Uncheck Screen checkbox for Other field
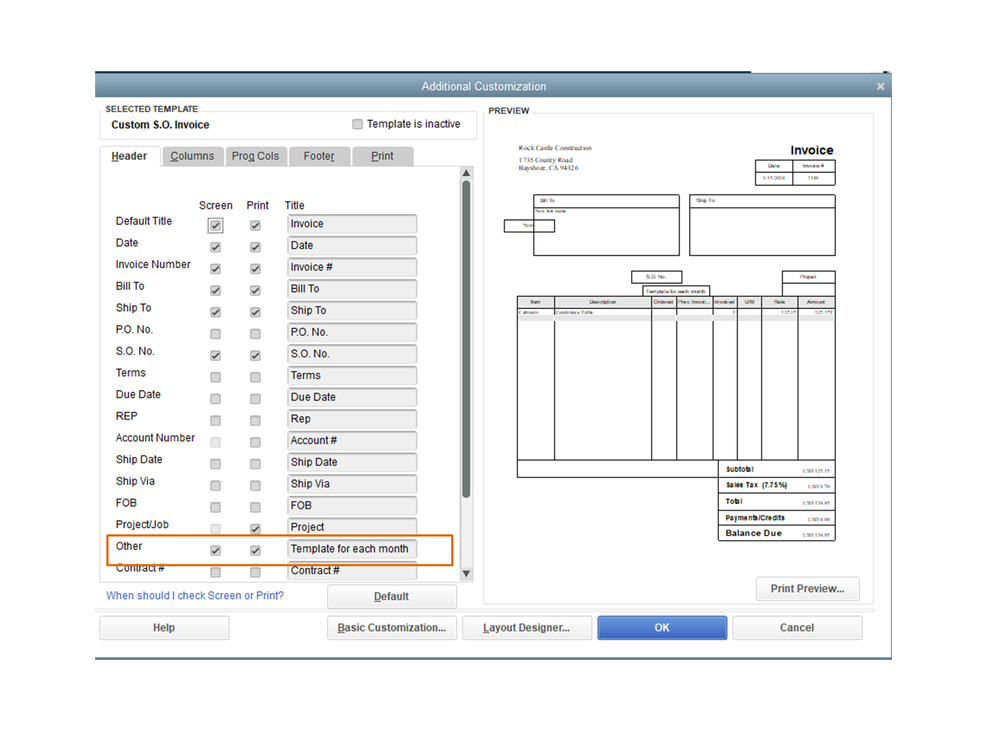Screen dimensions: 999x749 tap(215, 551)
